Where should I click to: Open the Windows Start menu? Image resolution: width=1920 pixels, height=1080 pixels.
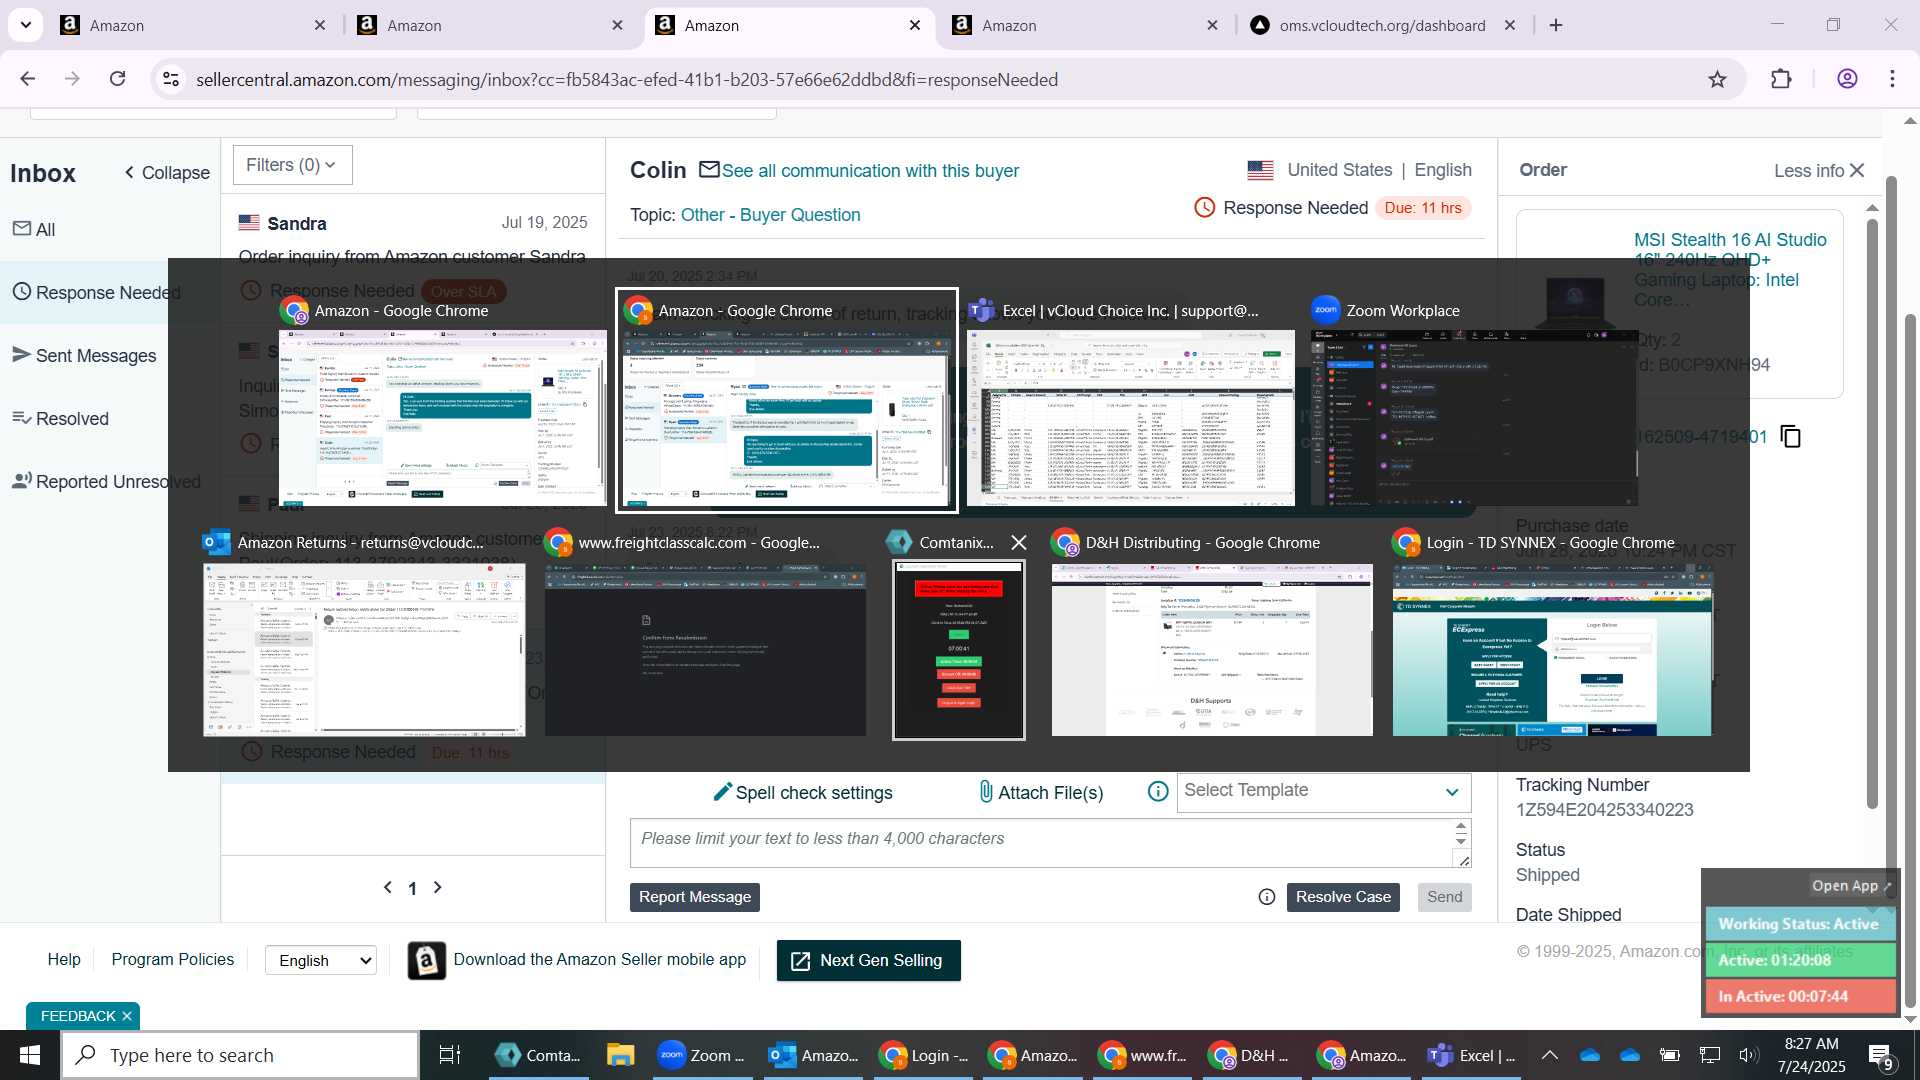click(29, 1055)
